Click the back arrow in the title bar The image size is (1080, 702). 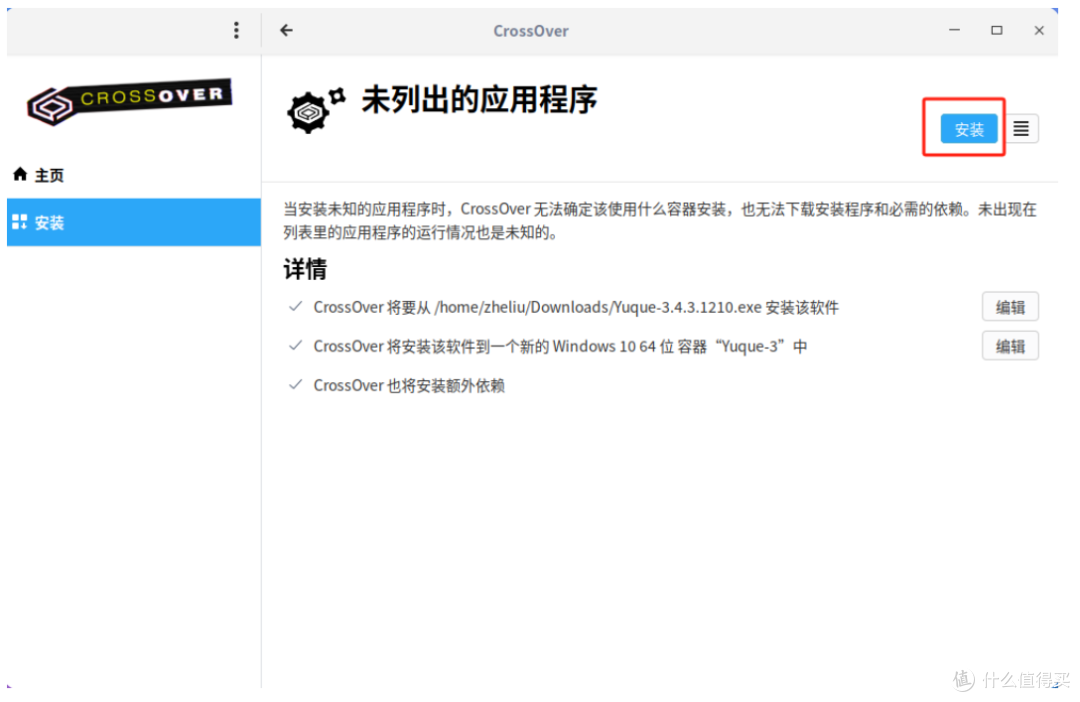[285, 30]
